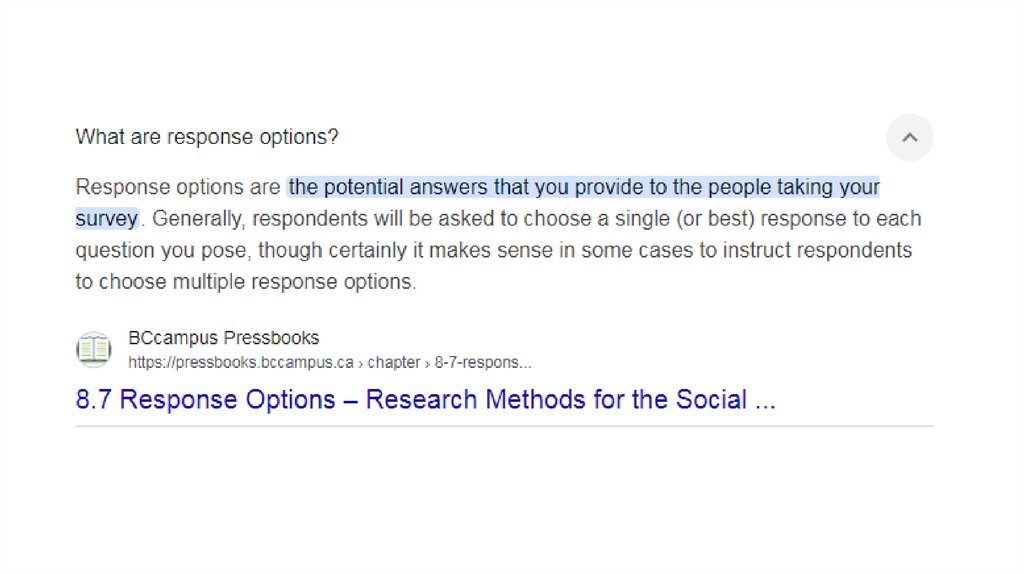Click the last line "to choose multiple response options."

(x=245, y=282)
